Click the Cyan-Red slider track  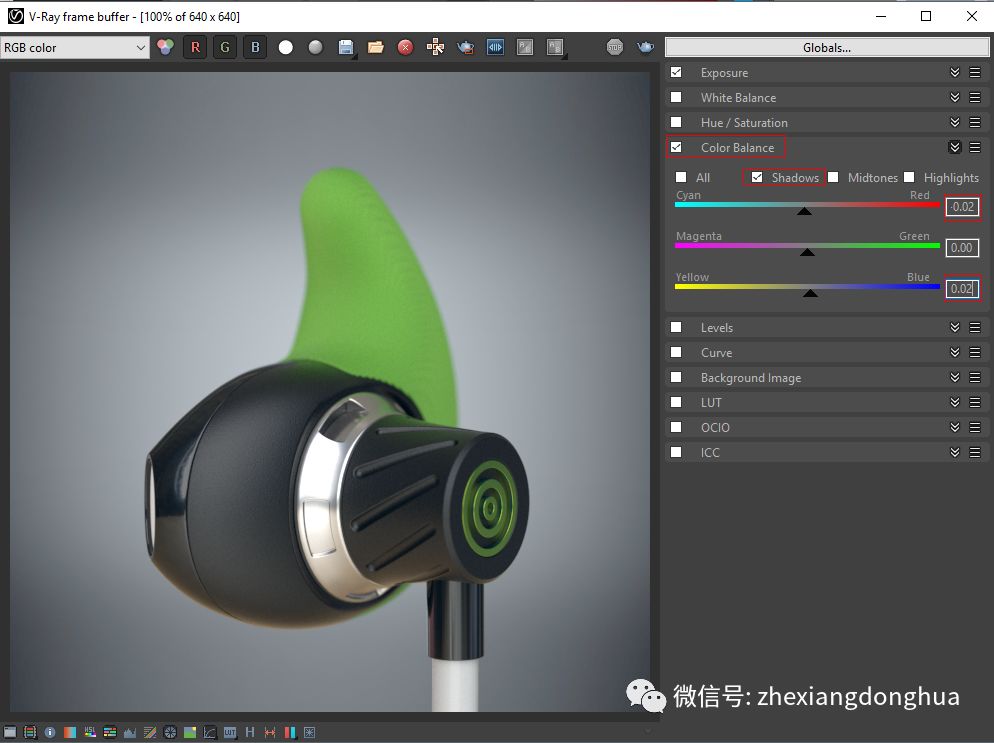[x=807, y=205]
